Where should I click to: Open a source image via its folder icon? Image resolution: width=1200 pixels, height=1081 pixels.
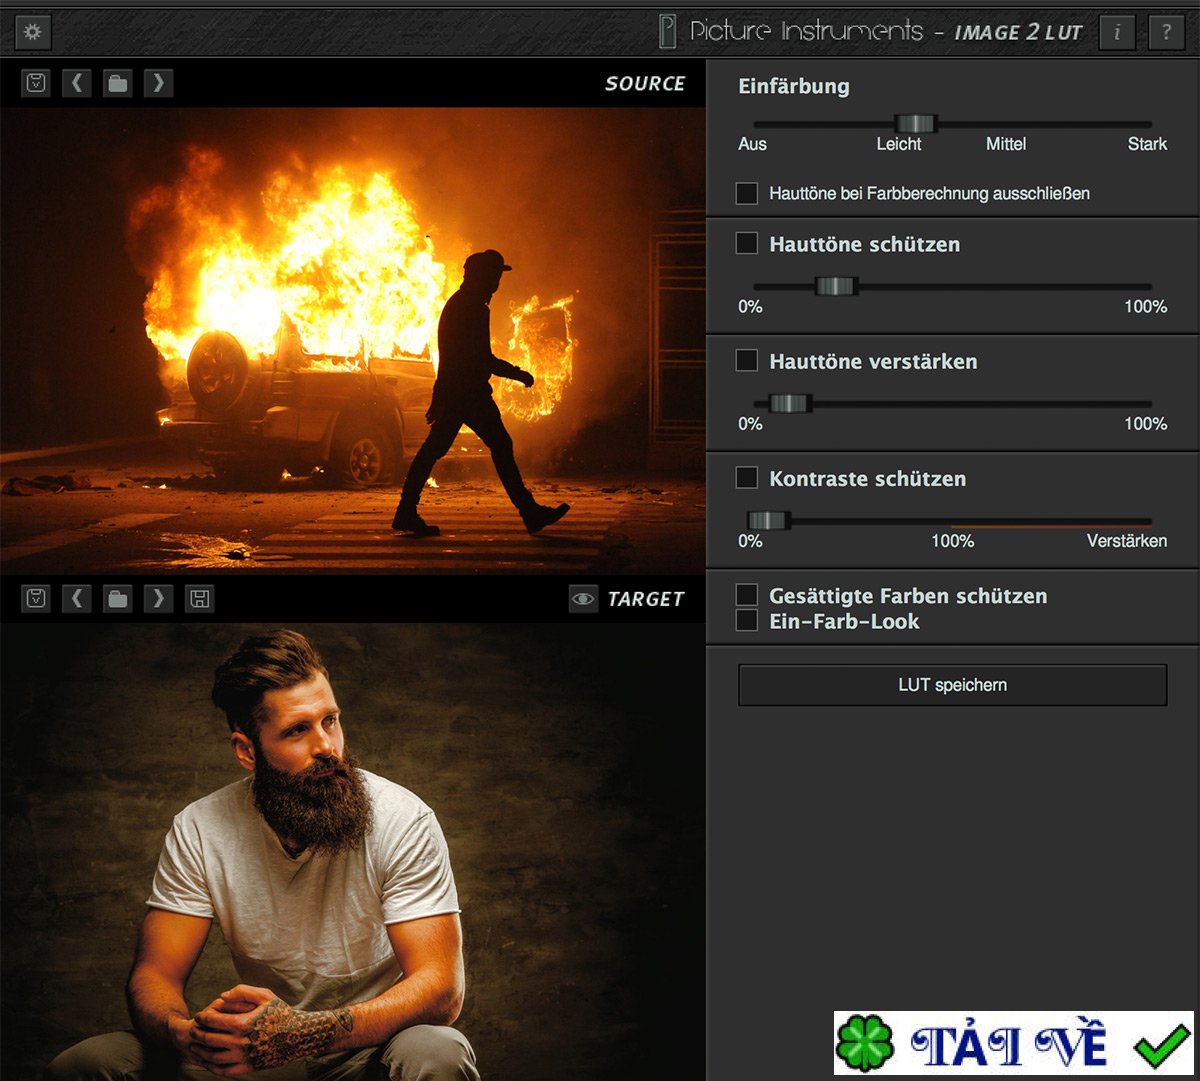tap(118, 83)
